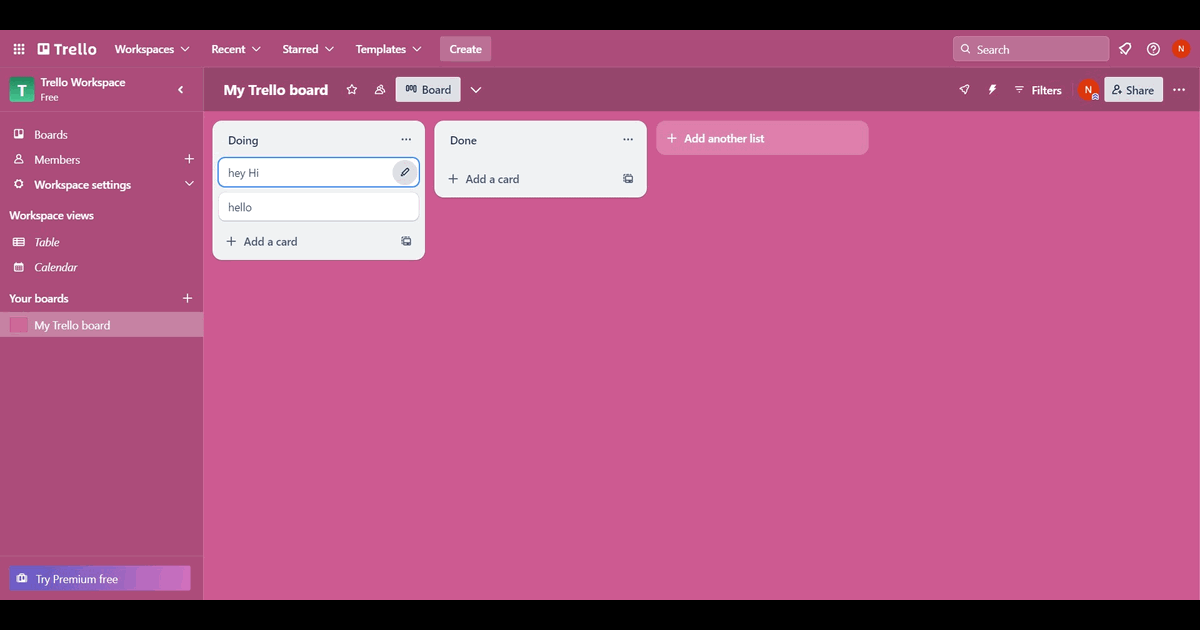
Task: Click the My Trello board color thumbnail
Action: (19, 325)
